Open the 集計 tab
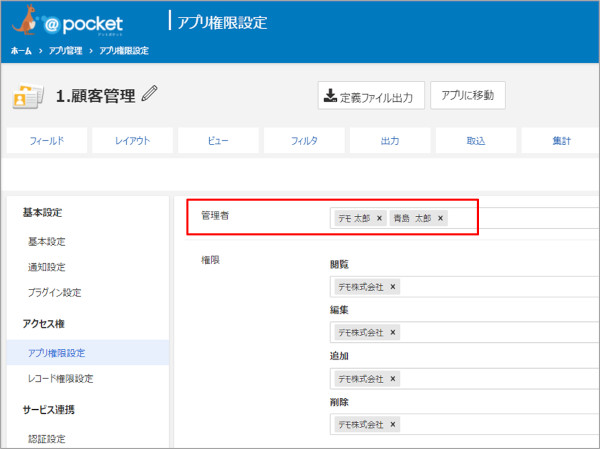Viewport: 600px width, 449px height. pos(561,140)
